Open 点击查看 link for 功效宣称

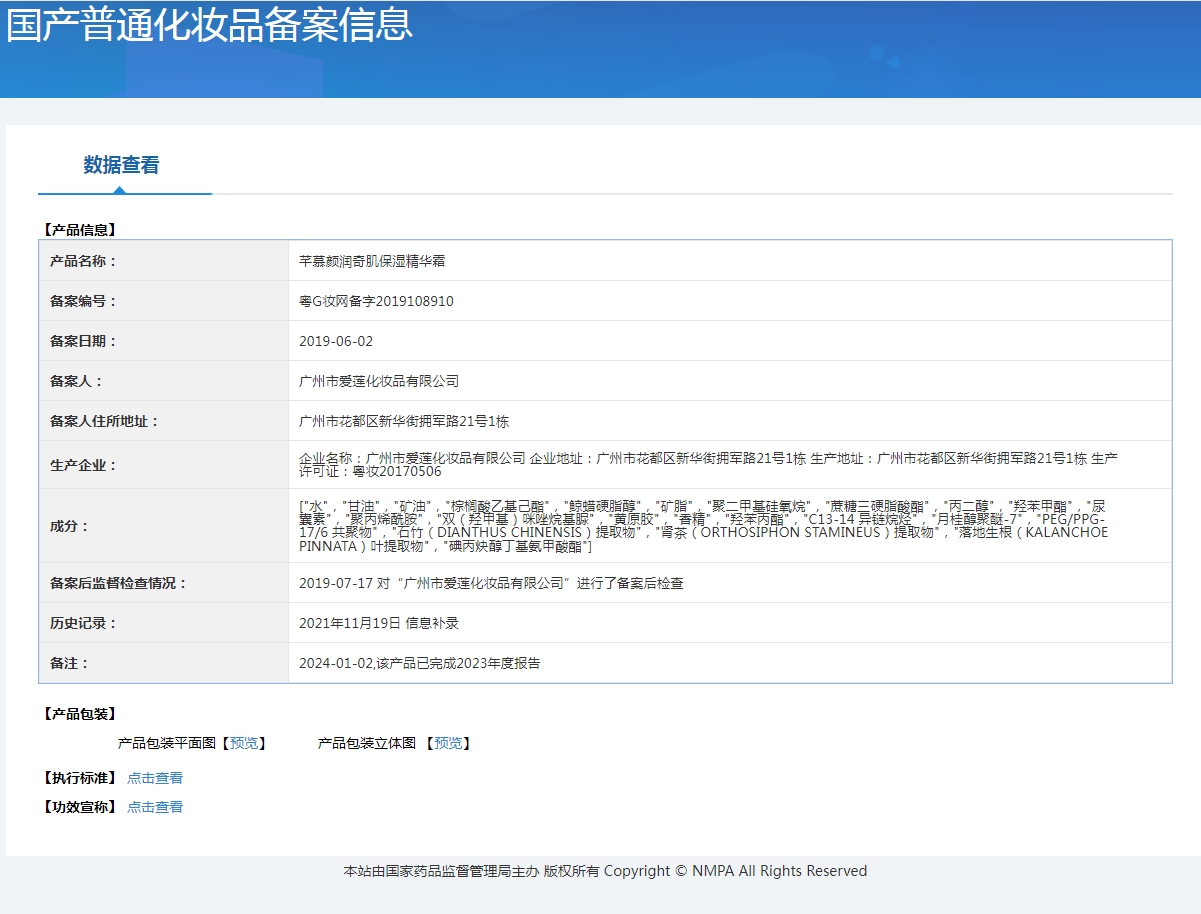click(x=155, y=807)
